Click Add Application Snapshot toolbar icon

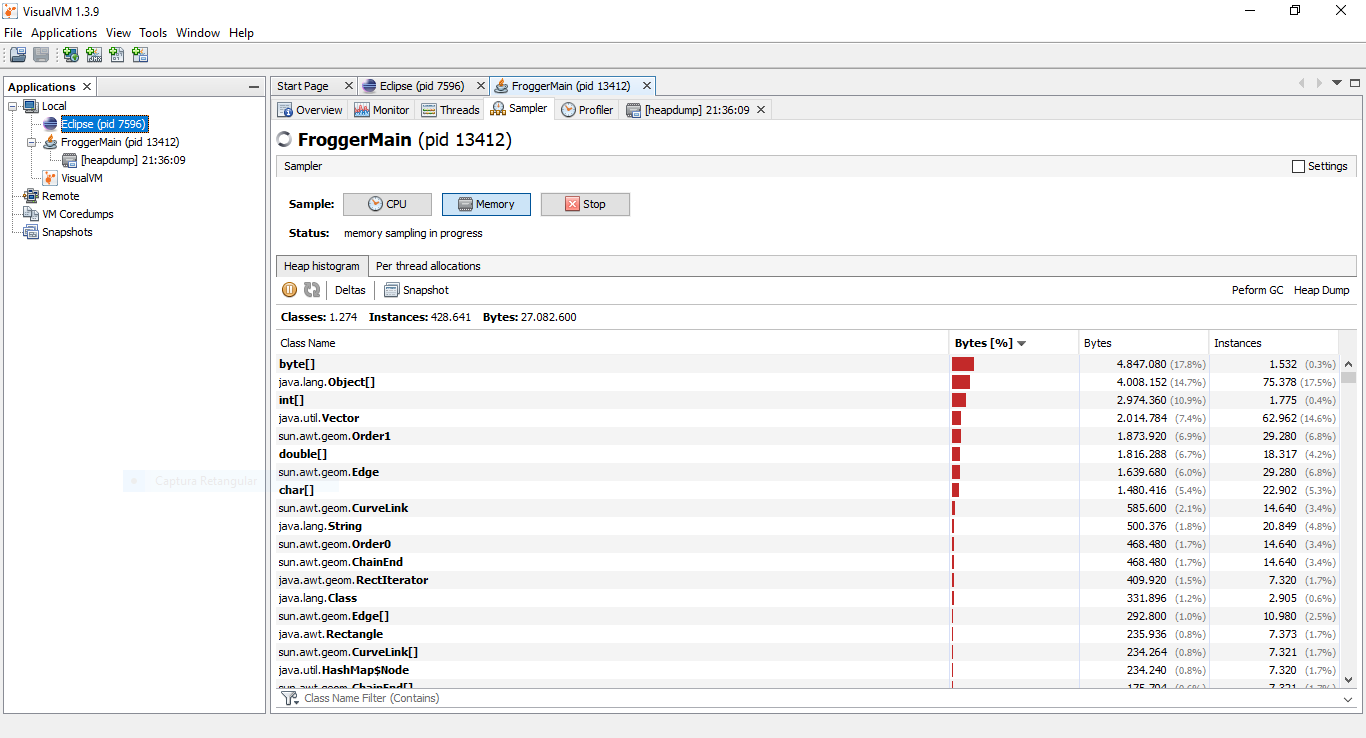coord(140,55)
